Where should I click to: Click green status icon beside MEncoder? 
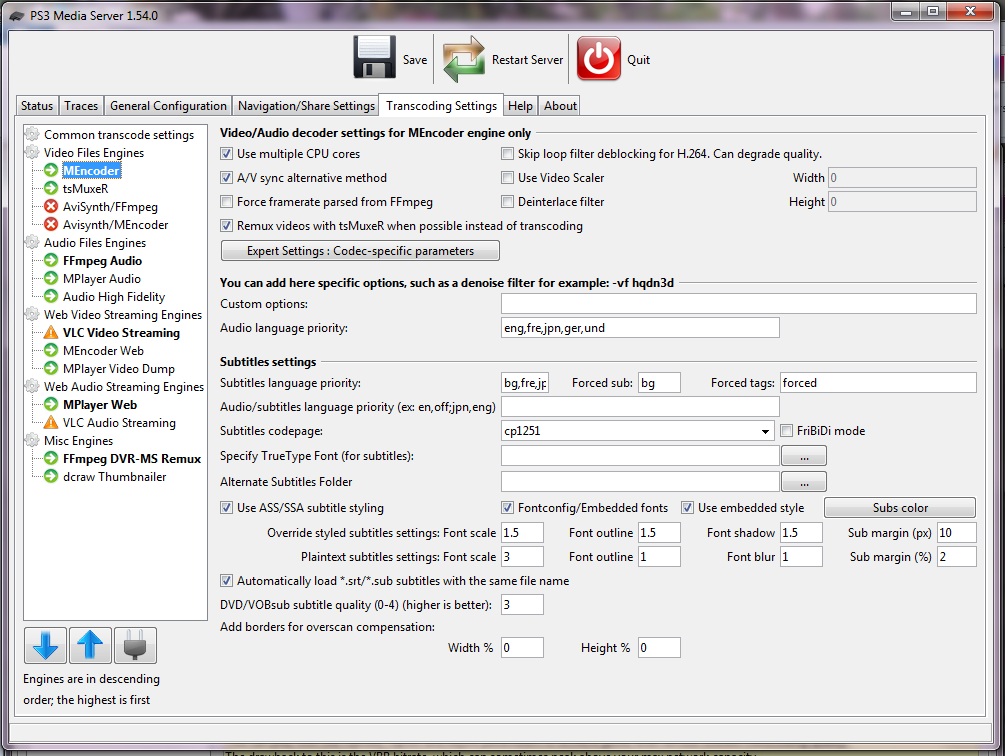(51, 170)
